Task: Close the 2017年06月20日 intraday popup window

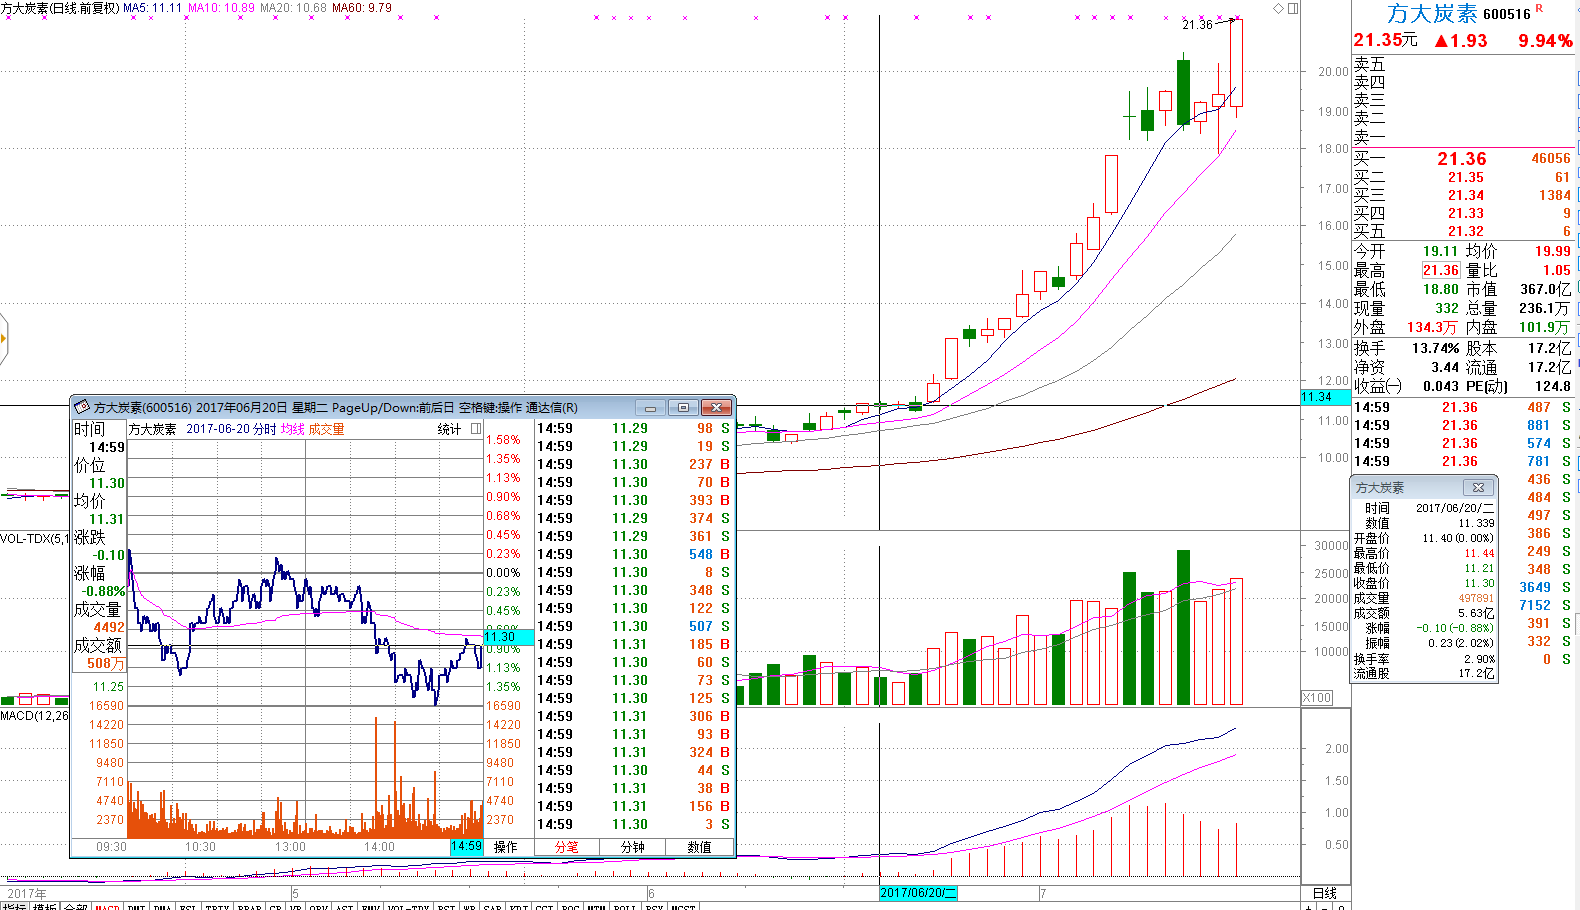Action: [716, 407]
